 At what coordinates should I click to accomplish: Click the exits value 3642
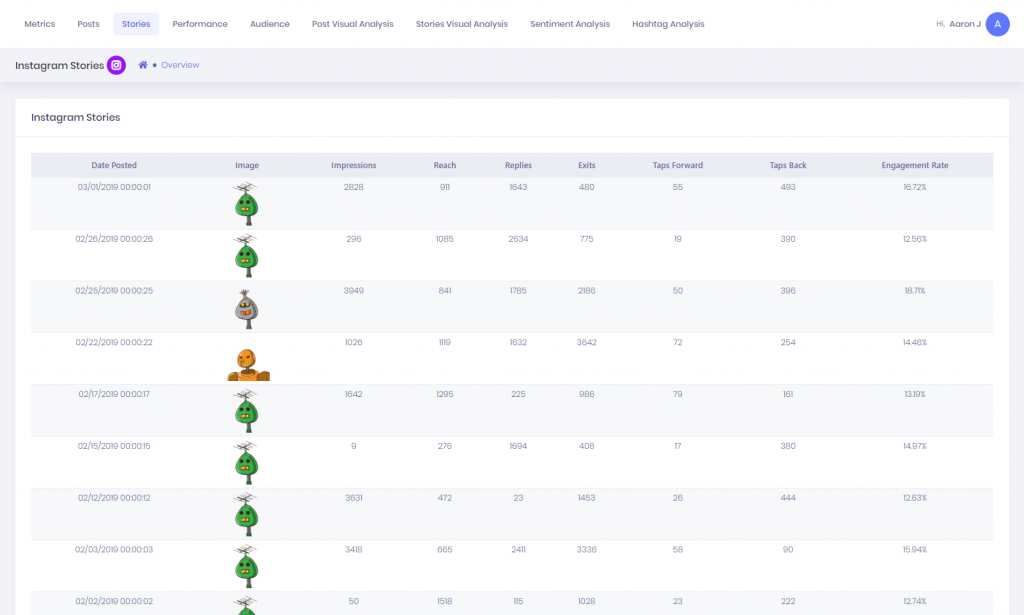point(586,342)
